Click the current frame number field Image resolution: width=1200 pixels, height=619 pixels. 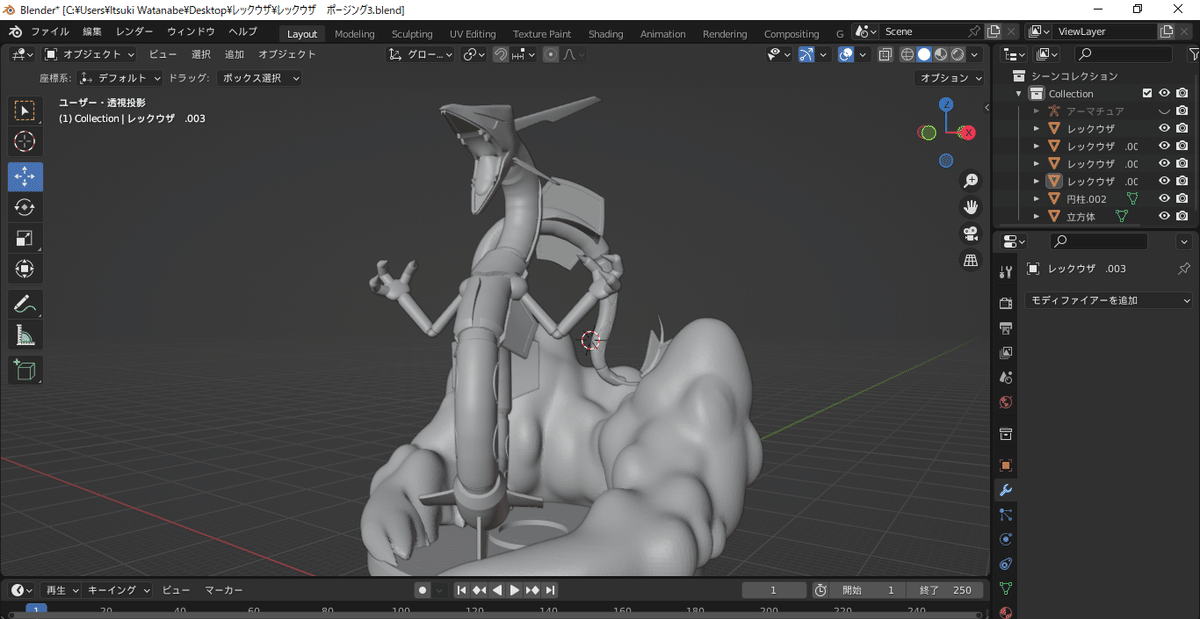[x=774, y=590]
